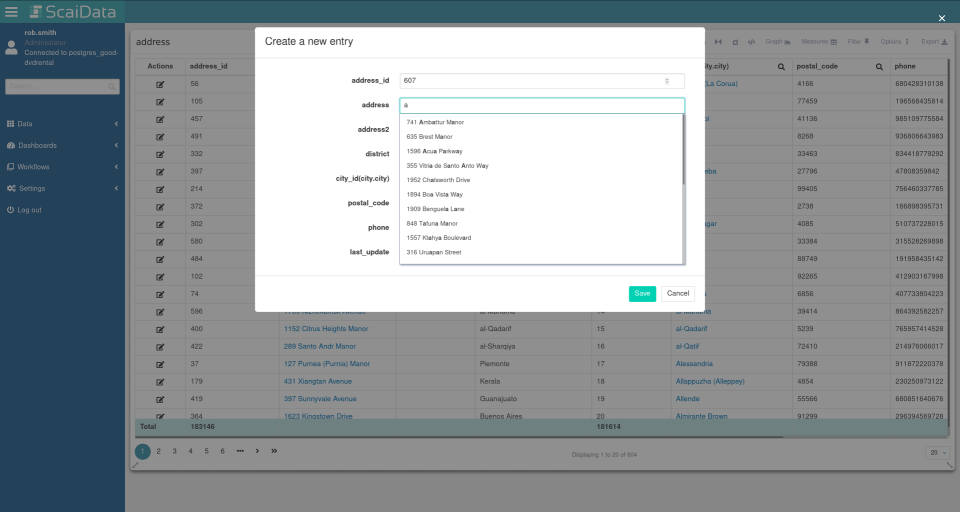Open the hamburger menu icon
Image resolution: width=960 pixels, height=512 pixels.
click(11, 12)
